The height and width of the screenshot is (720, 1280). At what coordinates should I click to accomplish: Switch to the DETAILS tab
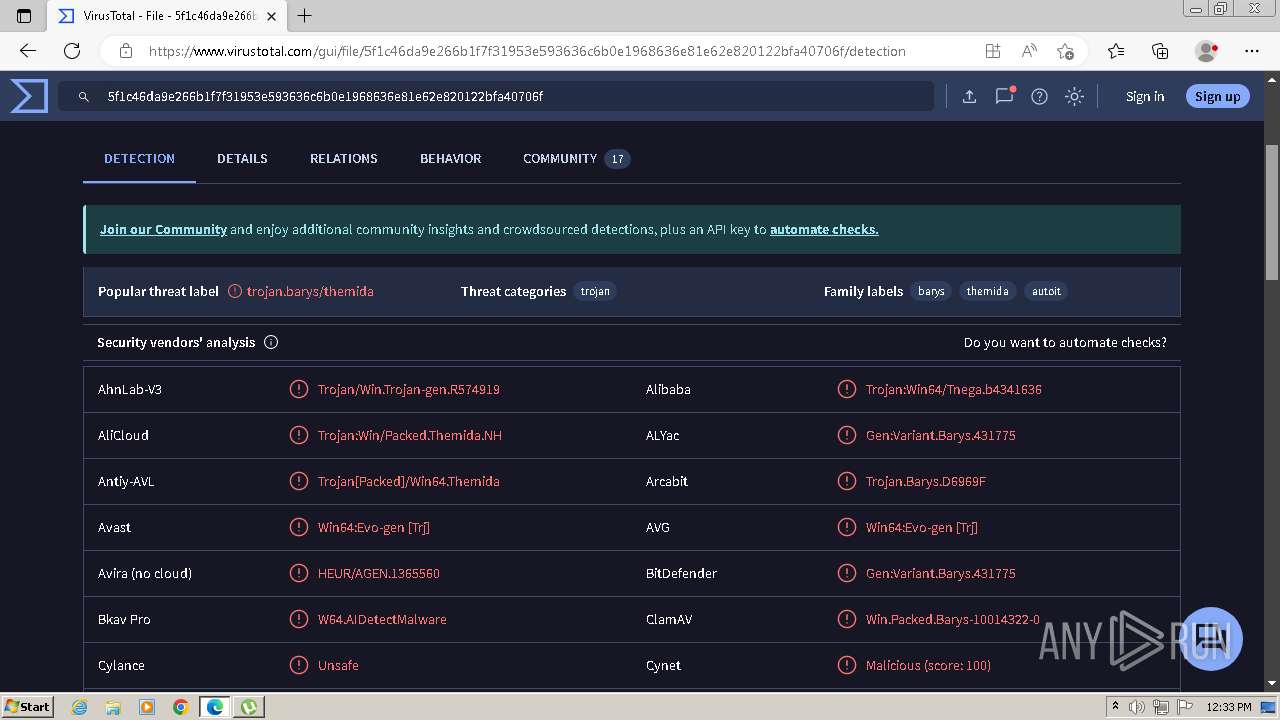[242, 159]
